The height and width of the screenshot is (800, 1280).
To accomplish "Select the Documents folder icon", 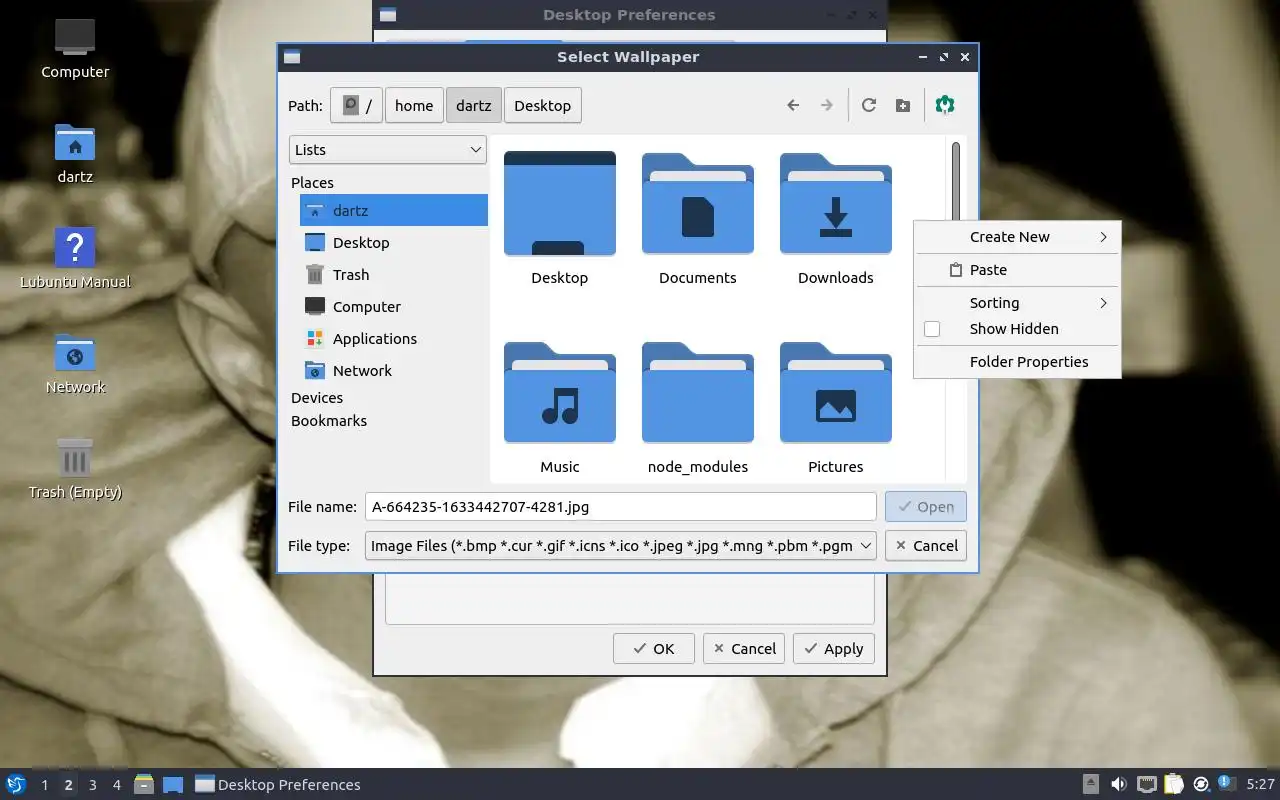I will (x=698, y=203).
